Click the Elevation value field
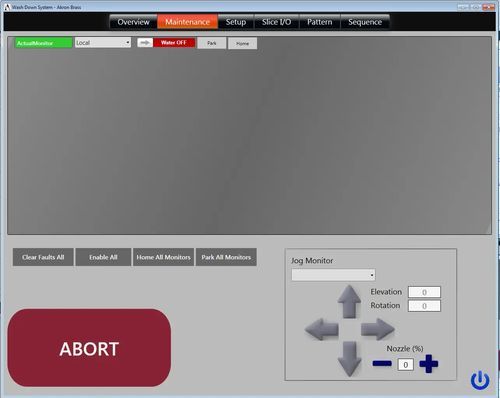This screenshot has width=500, height=398. [x=424, y=292]
